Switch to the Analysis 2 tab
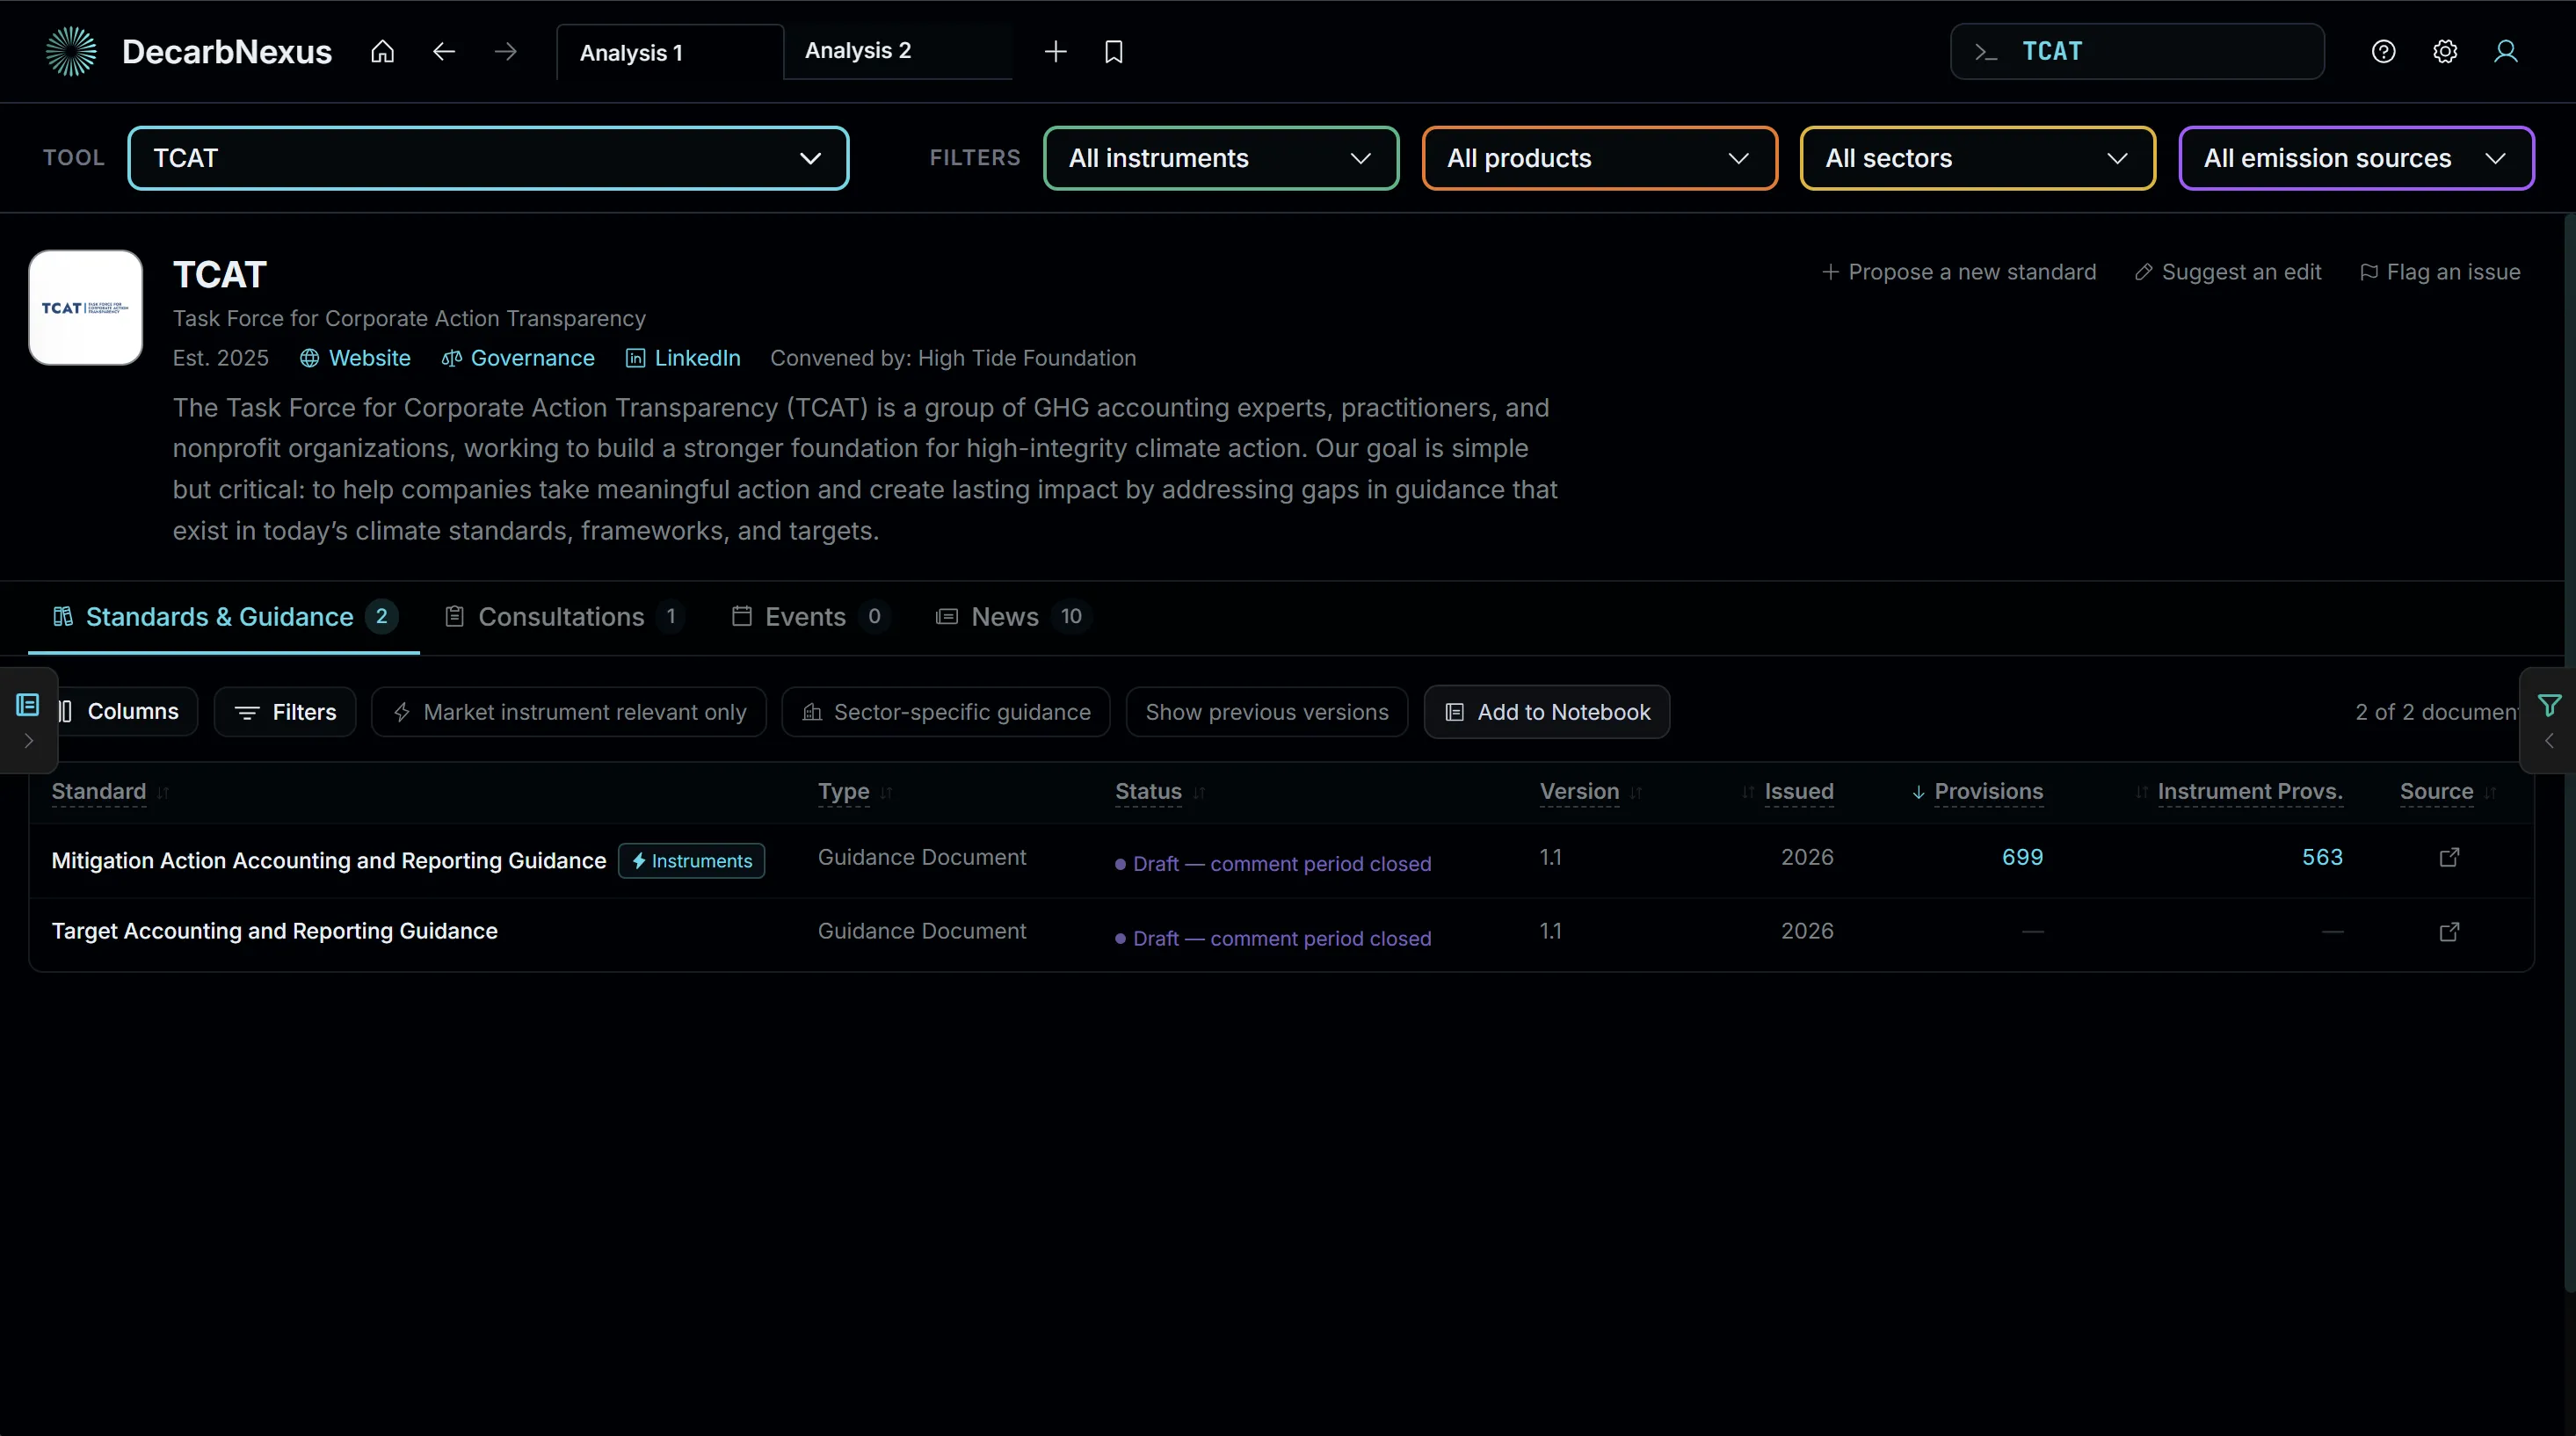This screenshot has width=2576, height=1436. point(898,51)
